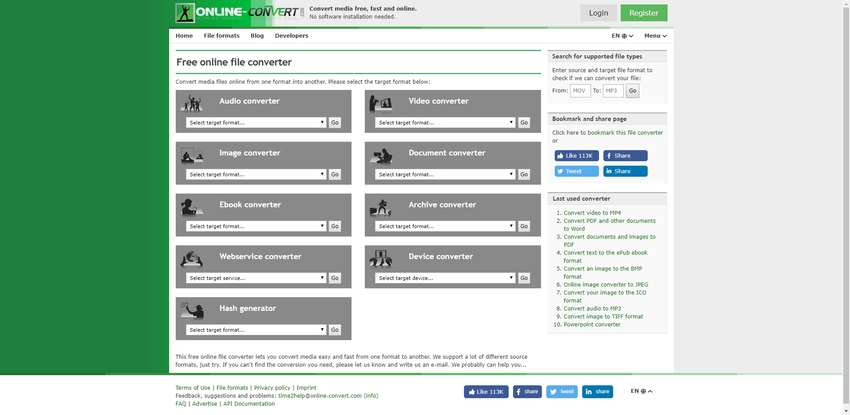Click the Image converter icon
Image resolution: width=850 pixels, height=415 pixels.
pyautogui.click(x=193, y=154)
